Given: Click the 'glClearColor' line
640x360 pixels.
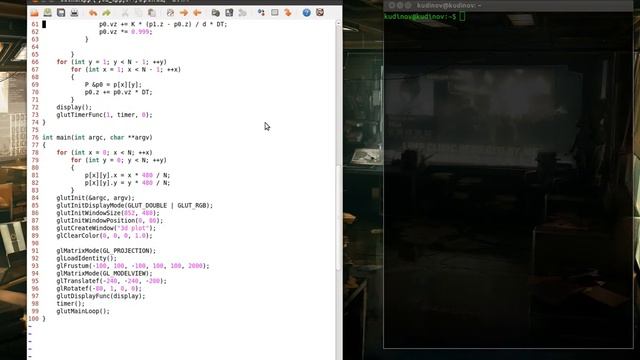Looking at the screenshot, I should coord(104,236).
